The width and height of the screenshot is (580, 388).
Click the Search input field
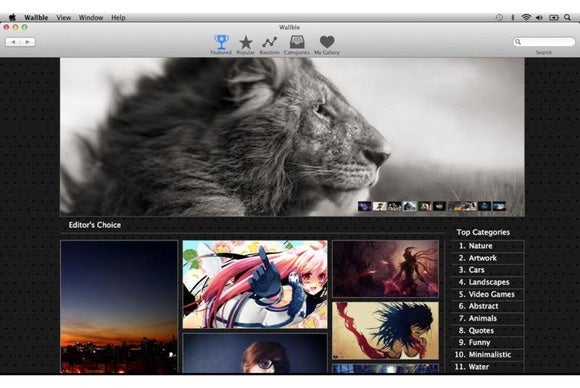tap(544, 42)
